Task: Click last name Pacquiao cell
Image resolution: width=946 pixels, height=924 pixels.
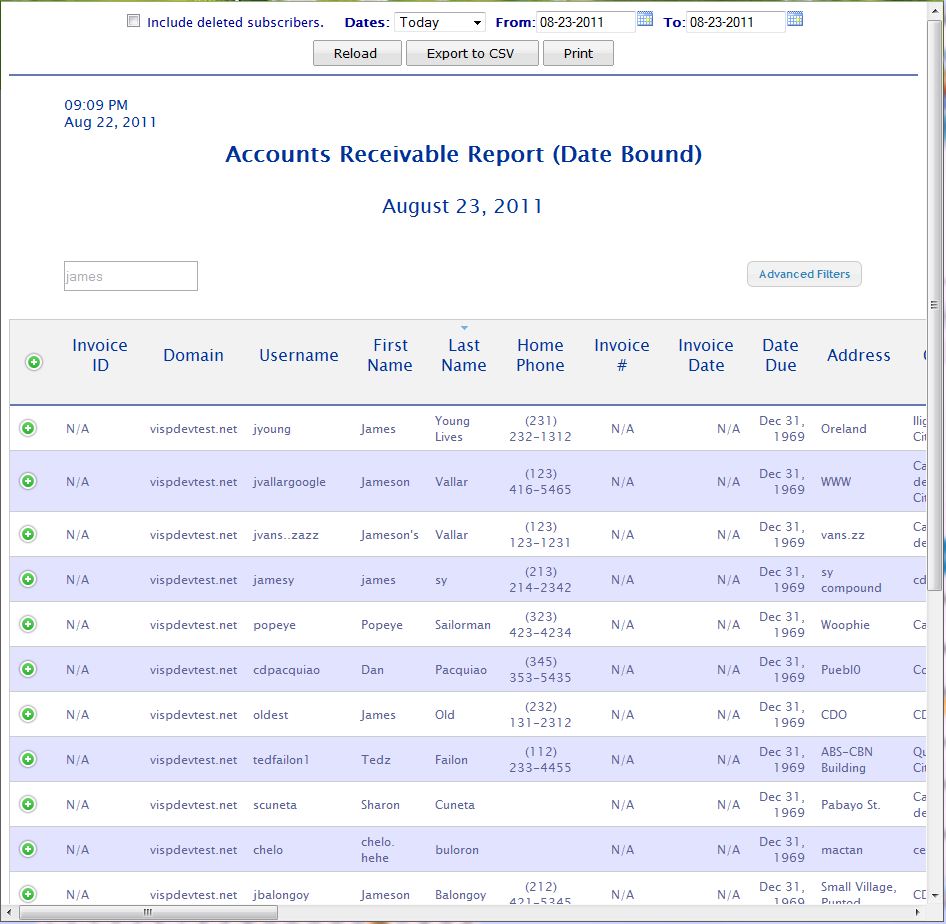Action: 460,669
